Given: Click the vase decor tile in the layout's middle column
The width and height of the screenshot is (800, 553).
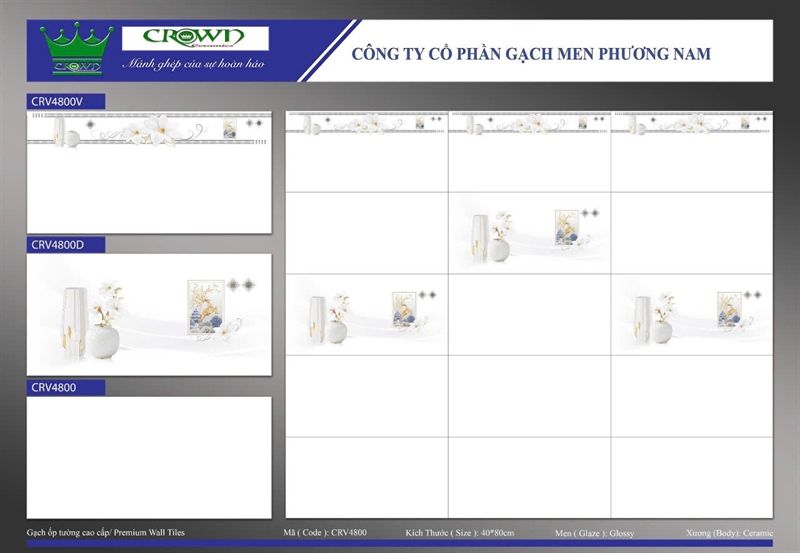Looking at the screenshot, I should (x=530, y=233).
